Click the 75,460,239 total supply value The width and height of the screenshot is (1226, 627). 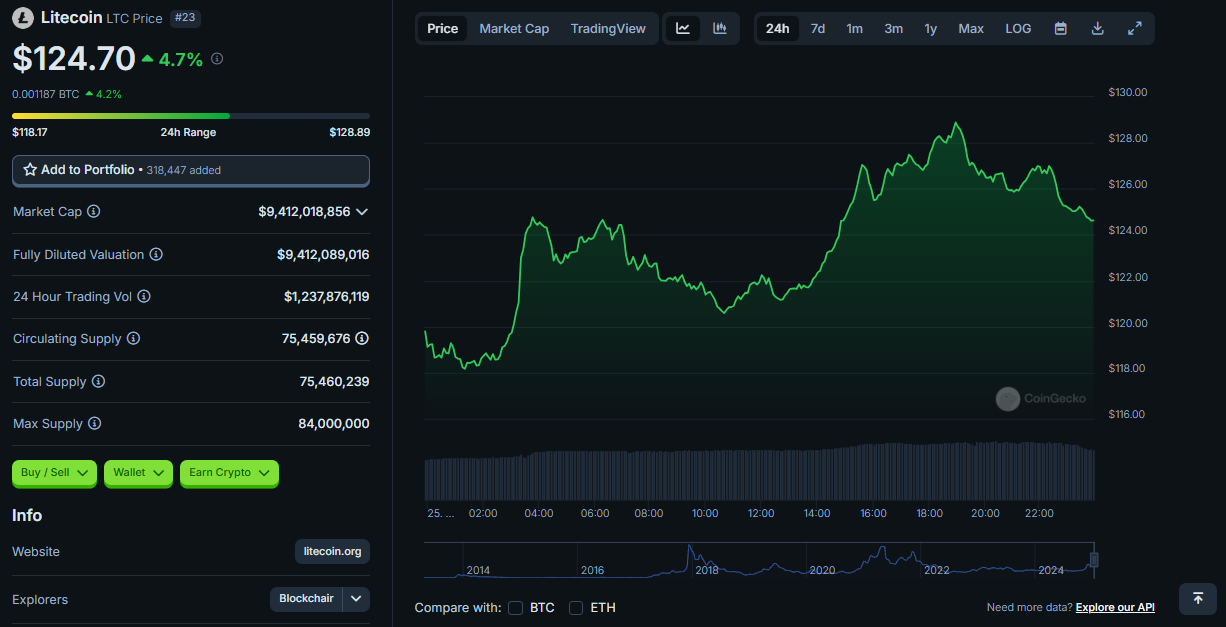(335, 382)
